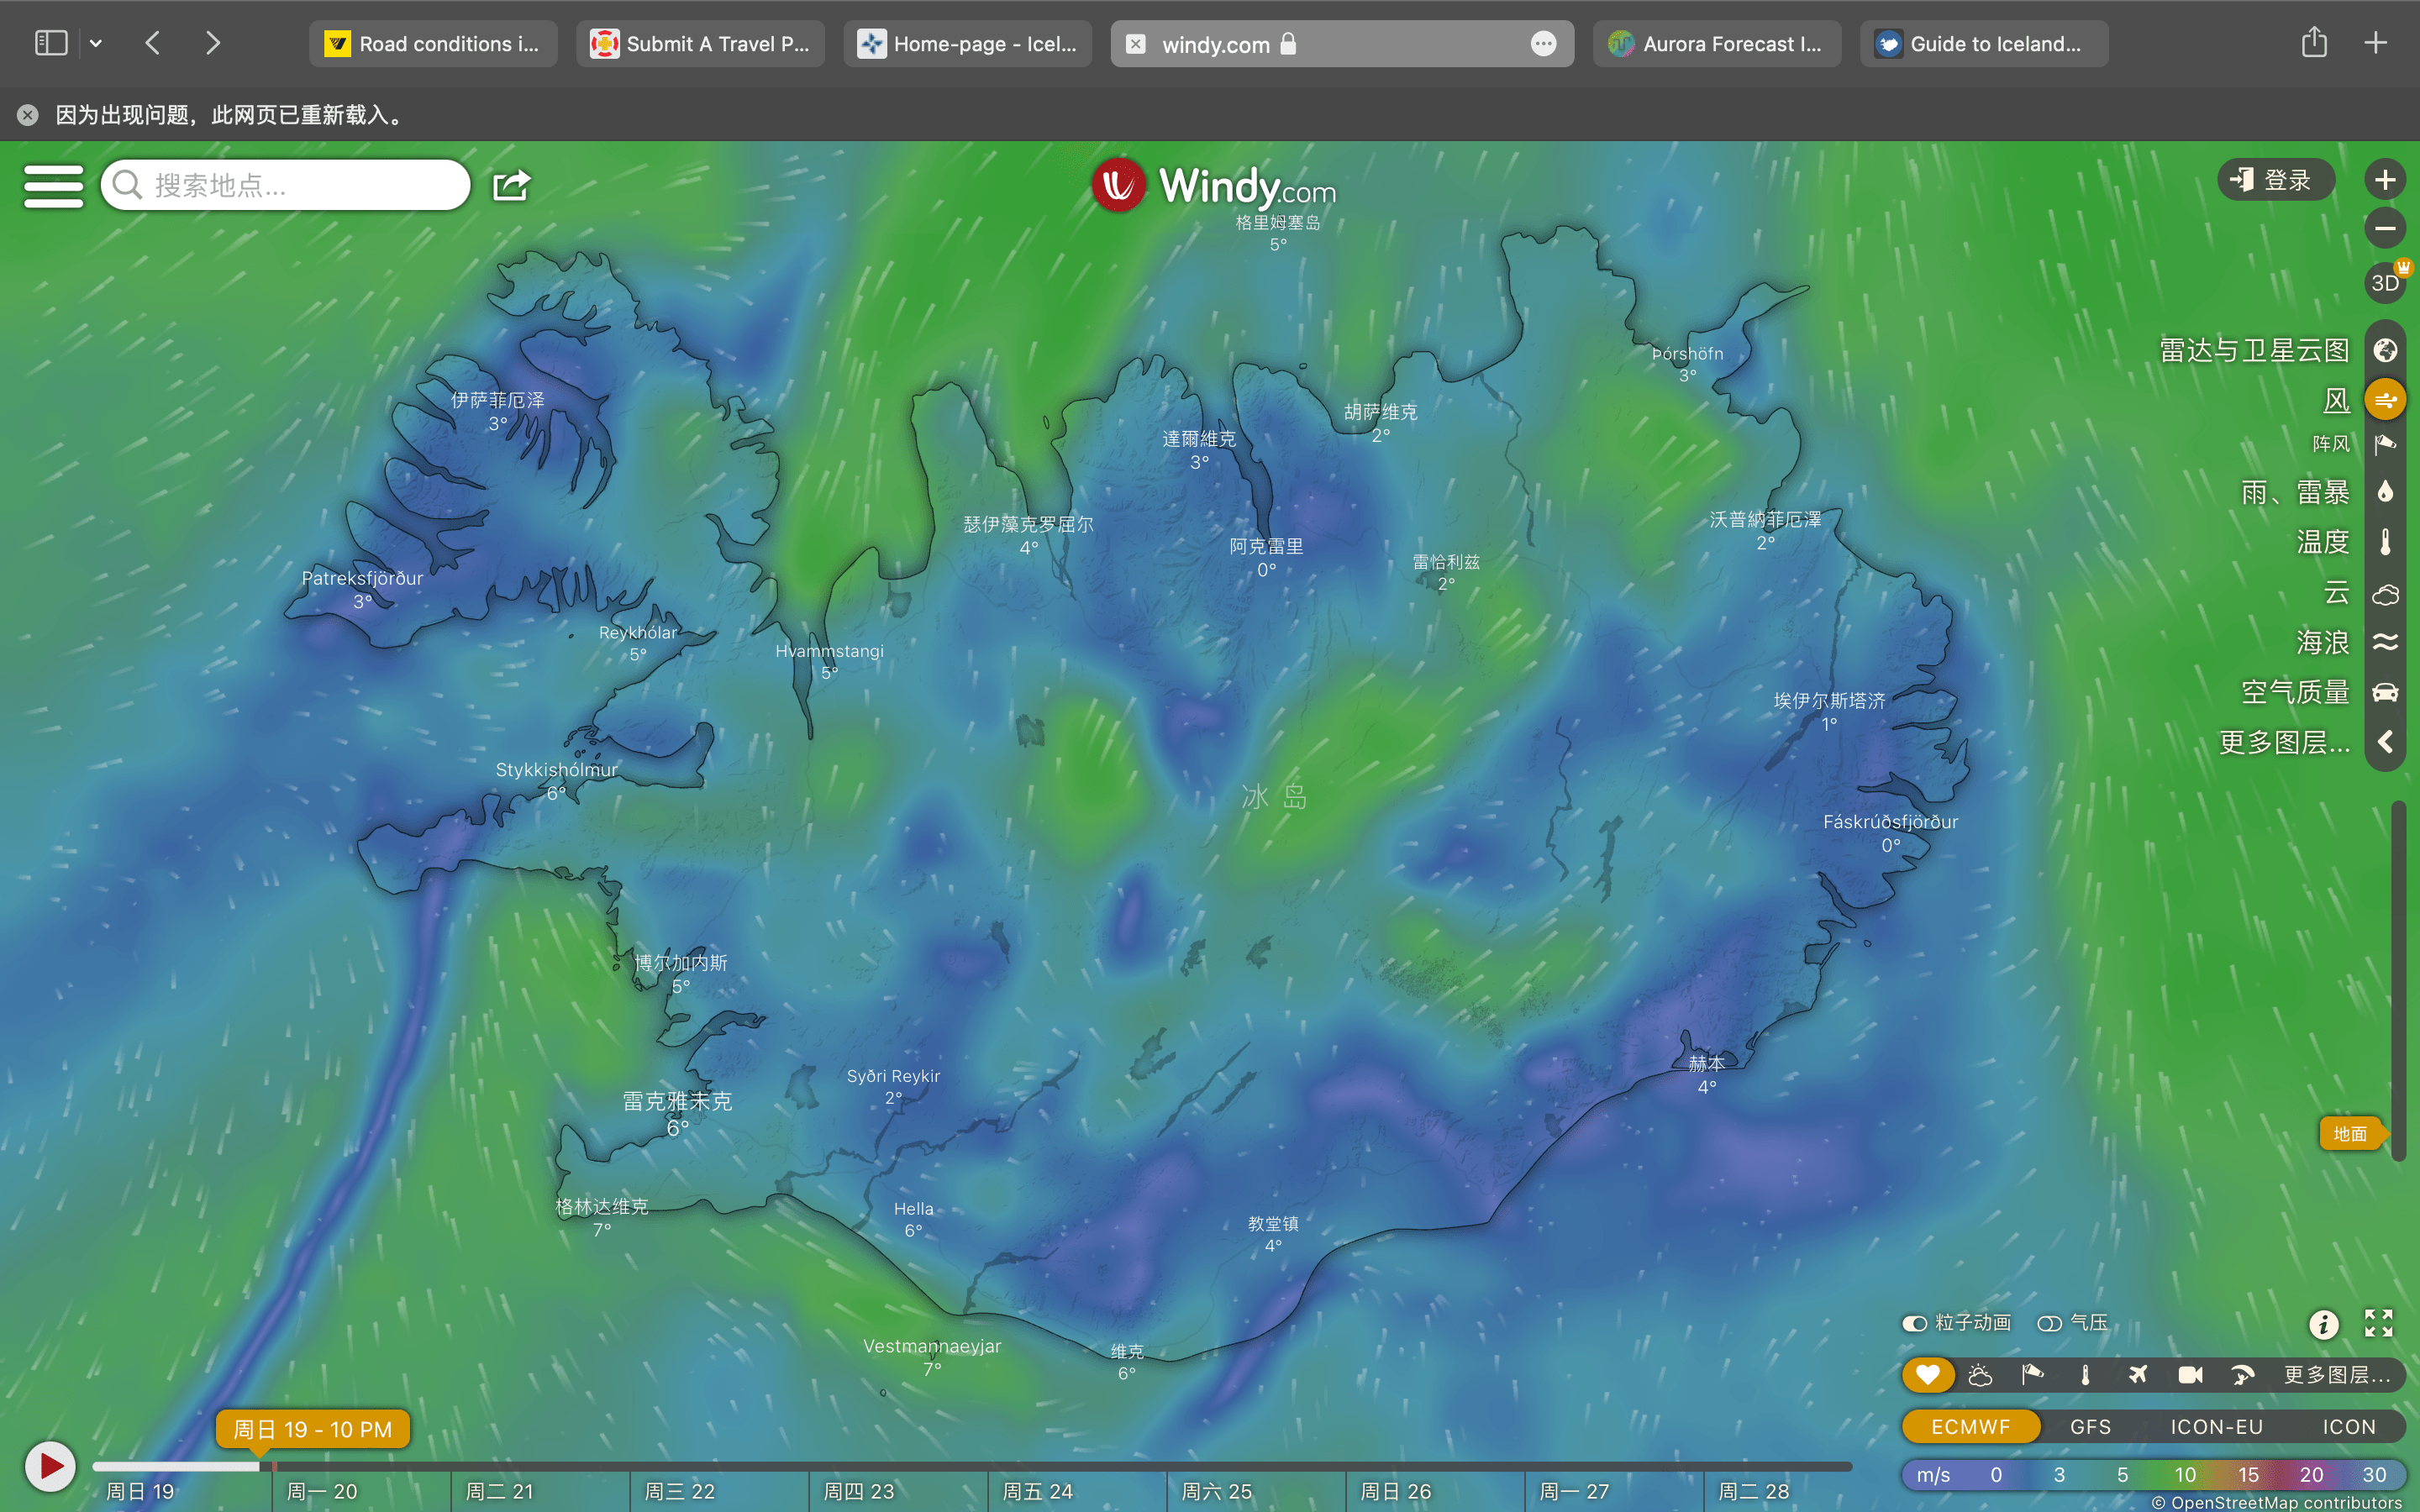The width and height of the screenshot is (2420, 1512).
Task: Go forward to next page
Action: (x=213, y=43)
